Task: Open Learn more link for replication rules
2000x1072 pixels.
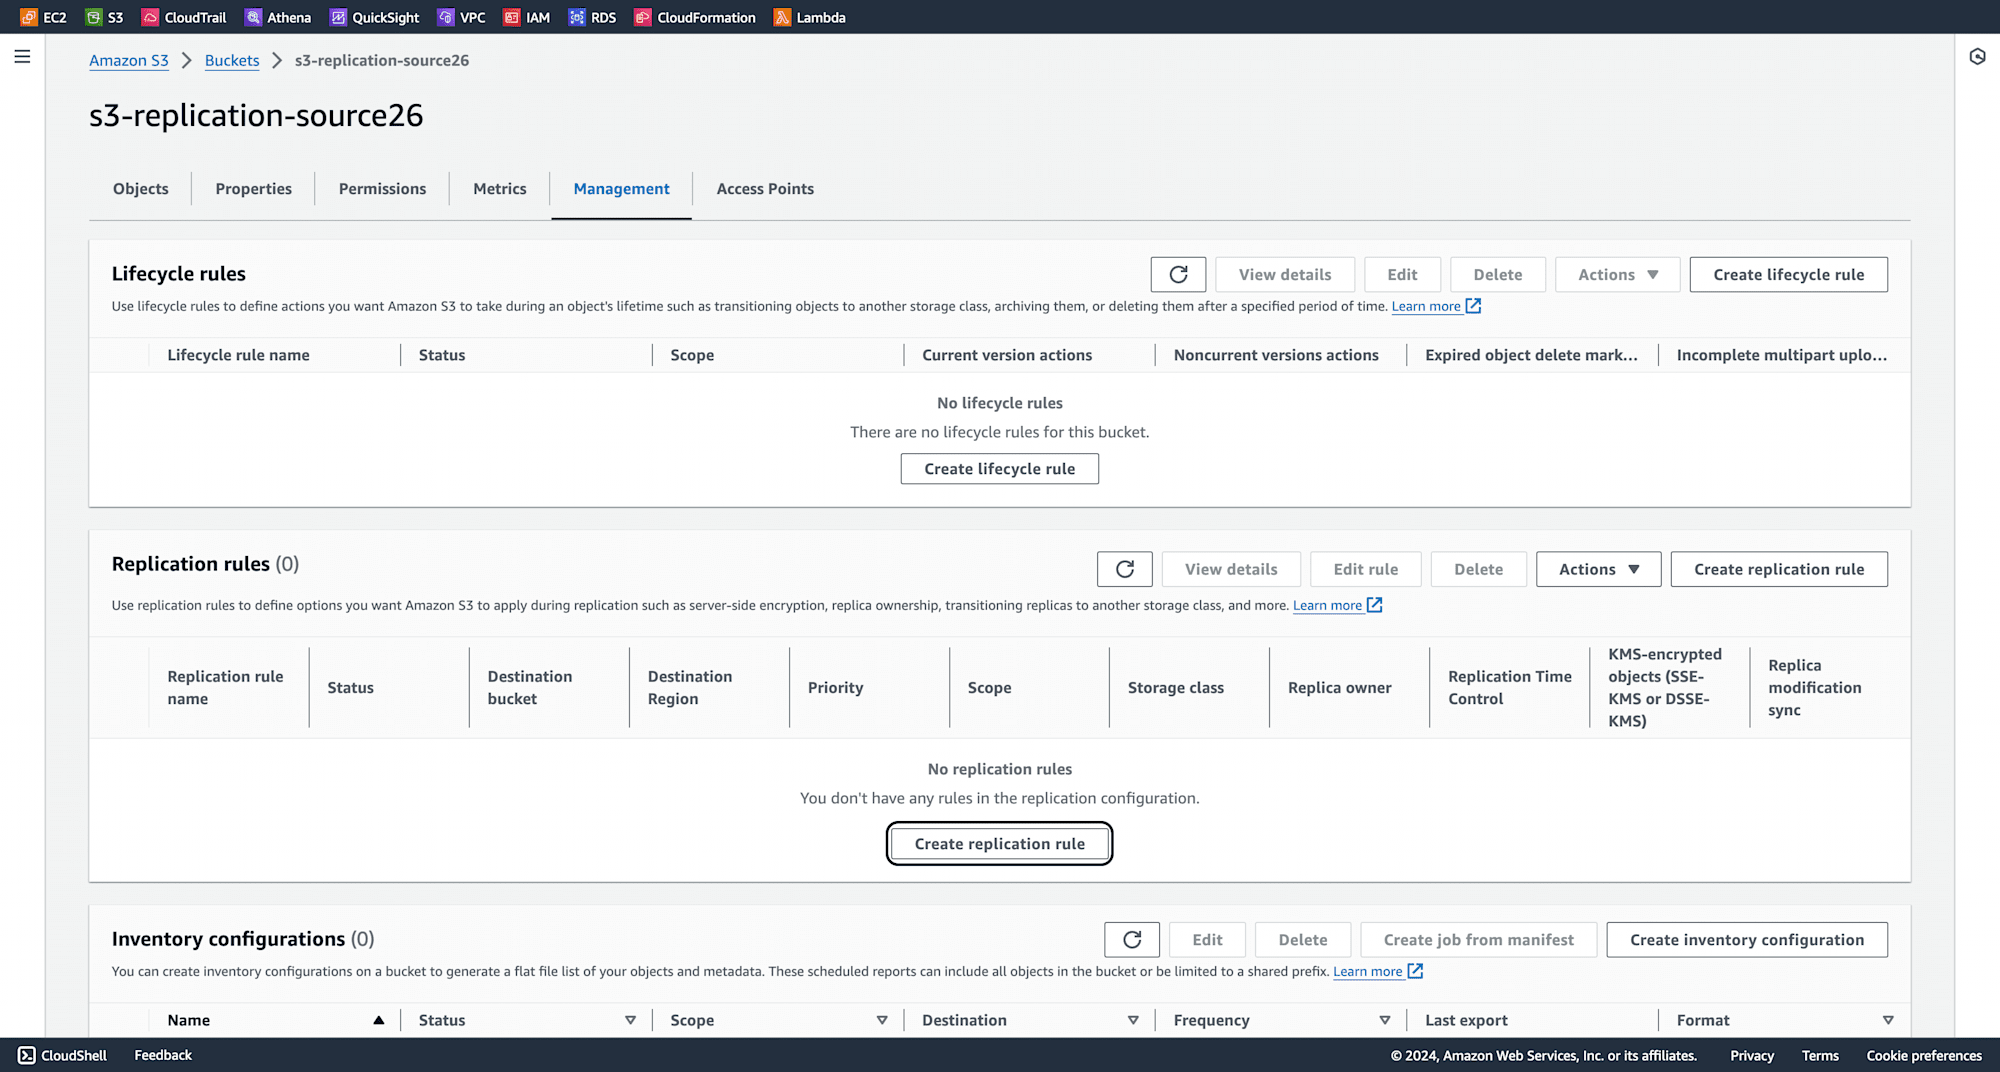Action: click(x=1327, y=605)
